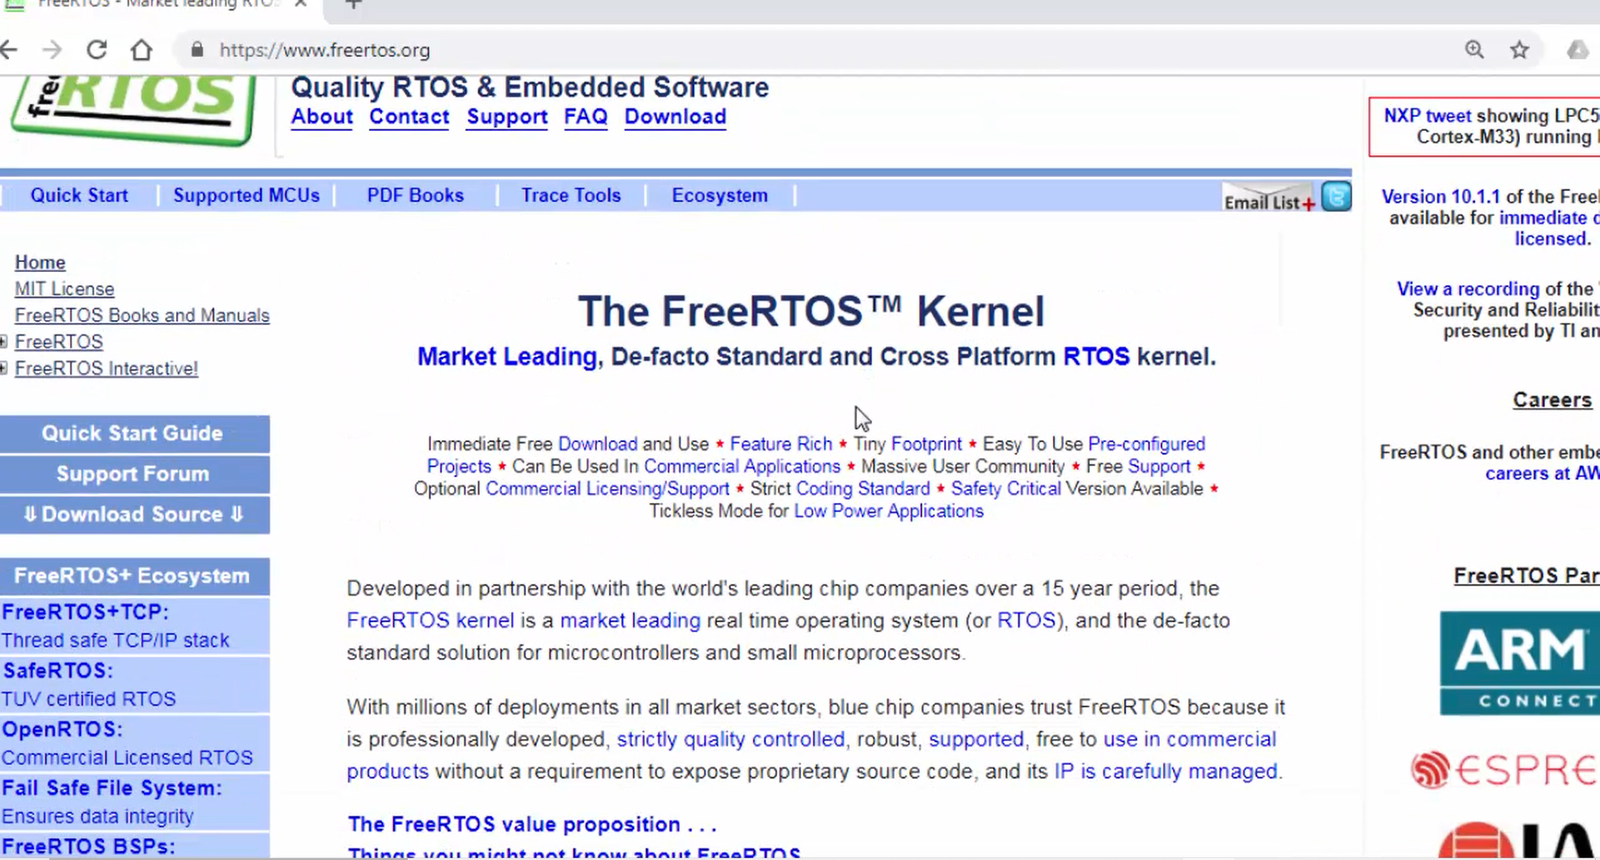Screen dimensions: 1600x860
Task: Open the Download link in header
Action: click(675, 117)
